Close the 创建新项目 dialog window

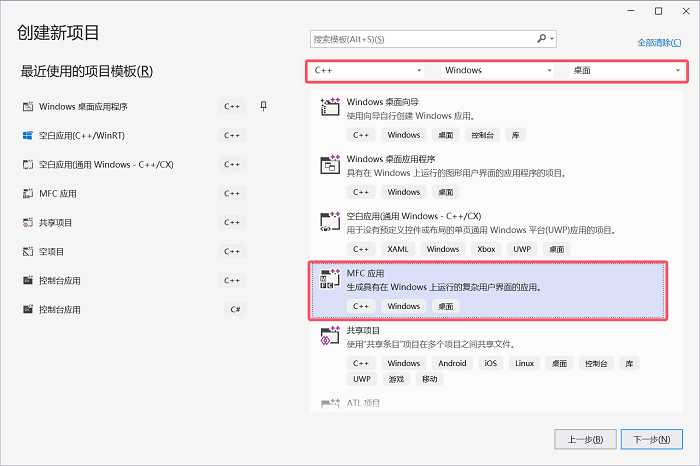686,11
